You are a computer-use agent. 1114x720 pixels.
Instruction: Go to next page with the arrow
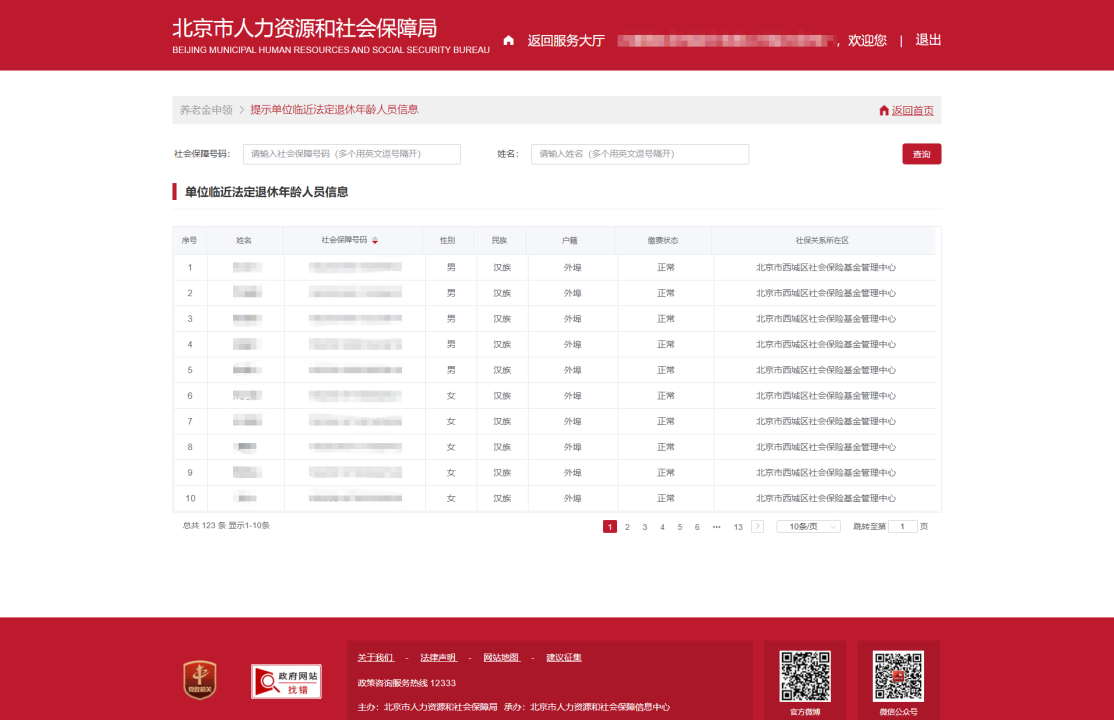click(757, 526)
